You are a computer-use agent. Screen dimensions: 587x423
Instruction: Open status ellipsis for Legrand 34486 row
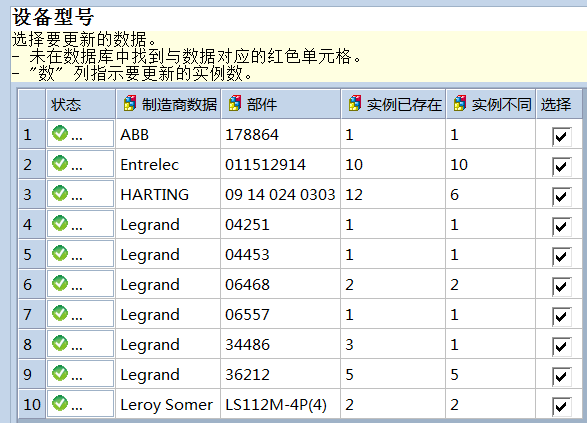[77, 347]
